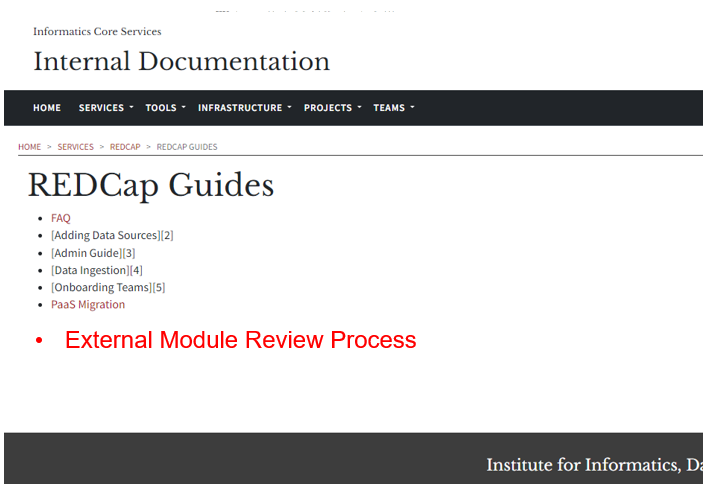Go to REDCap breadcrumb link
The height and width of the screenshot is (489, 708).
pos(125,147)
